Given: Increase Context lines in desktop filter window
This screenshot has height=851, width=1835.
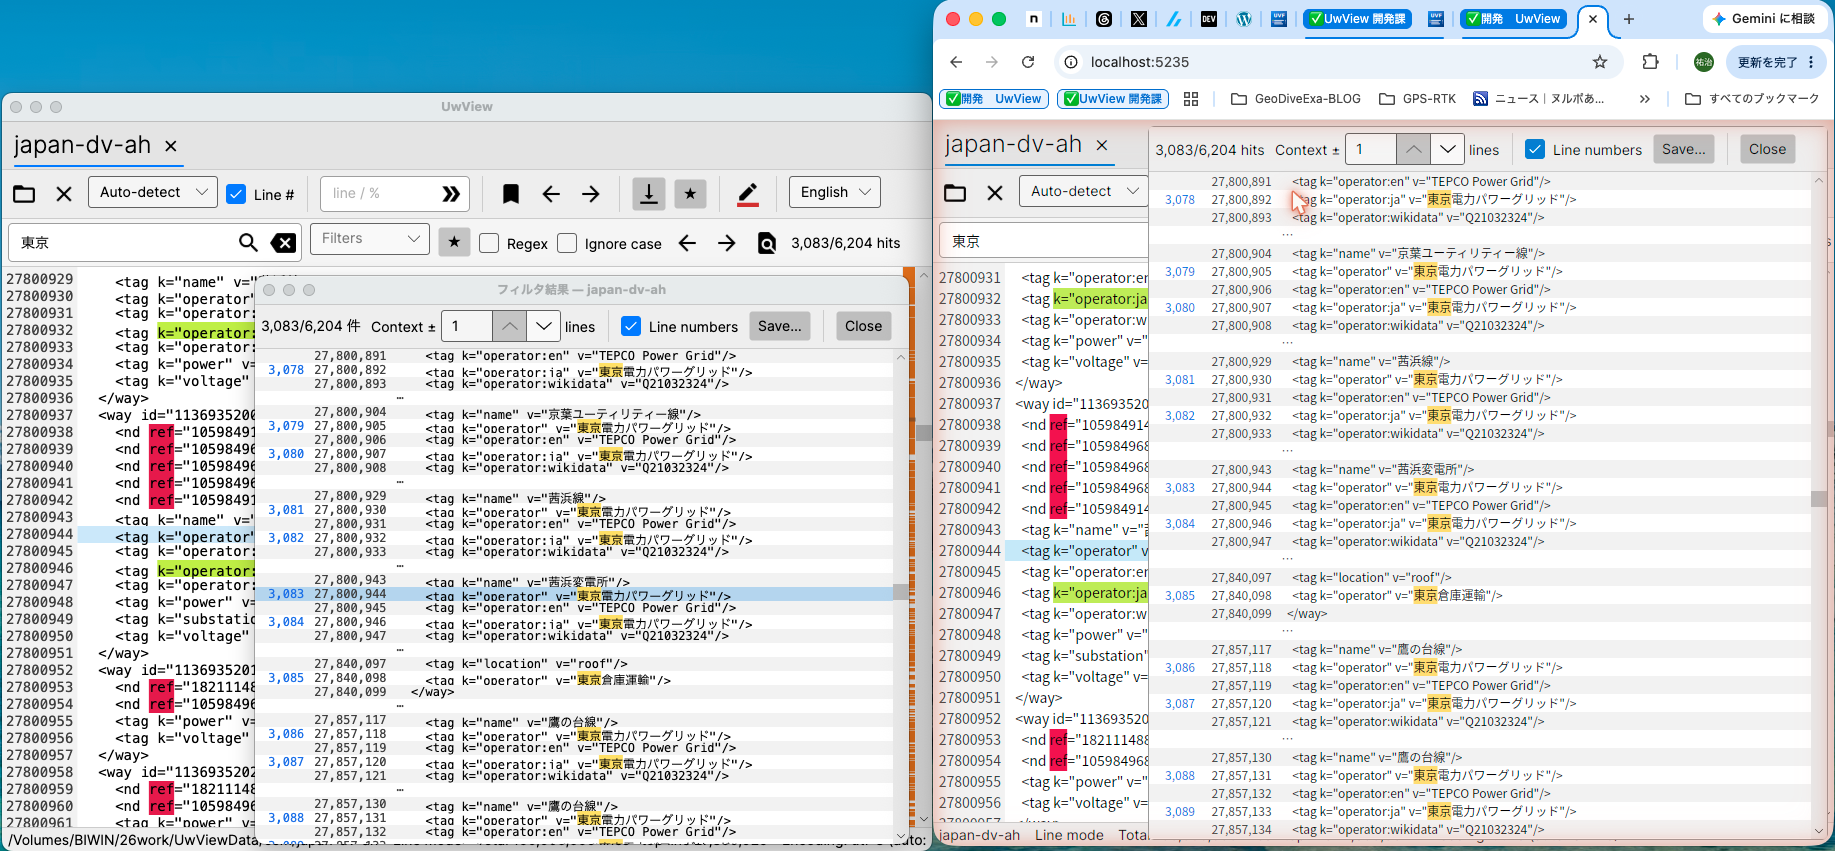Looking at the screenshot, I should click(509, 326).
